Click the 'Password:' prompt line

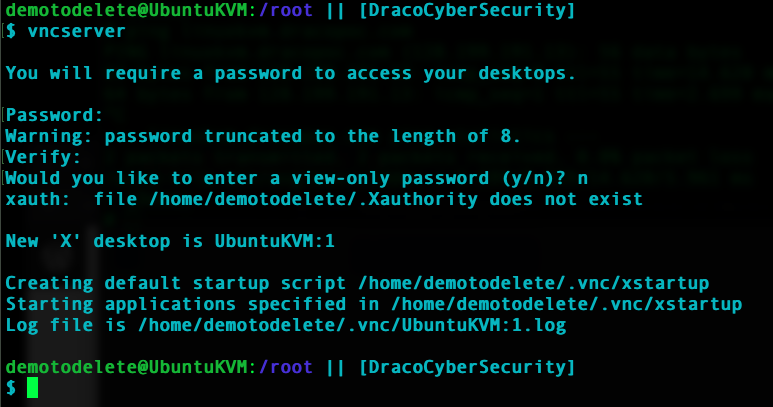[x=54, y=115]
